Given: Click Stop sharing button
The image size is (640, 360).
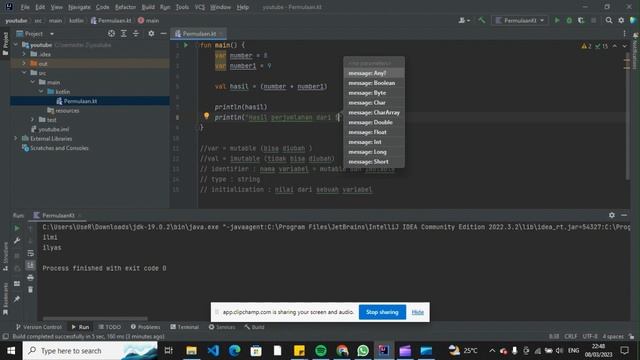Looking at the screenshot, I should pyautogui.click(x=382, y=312).
